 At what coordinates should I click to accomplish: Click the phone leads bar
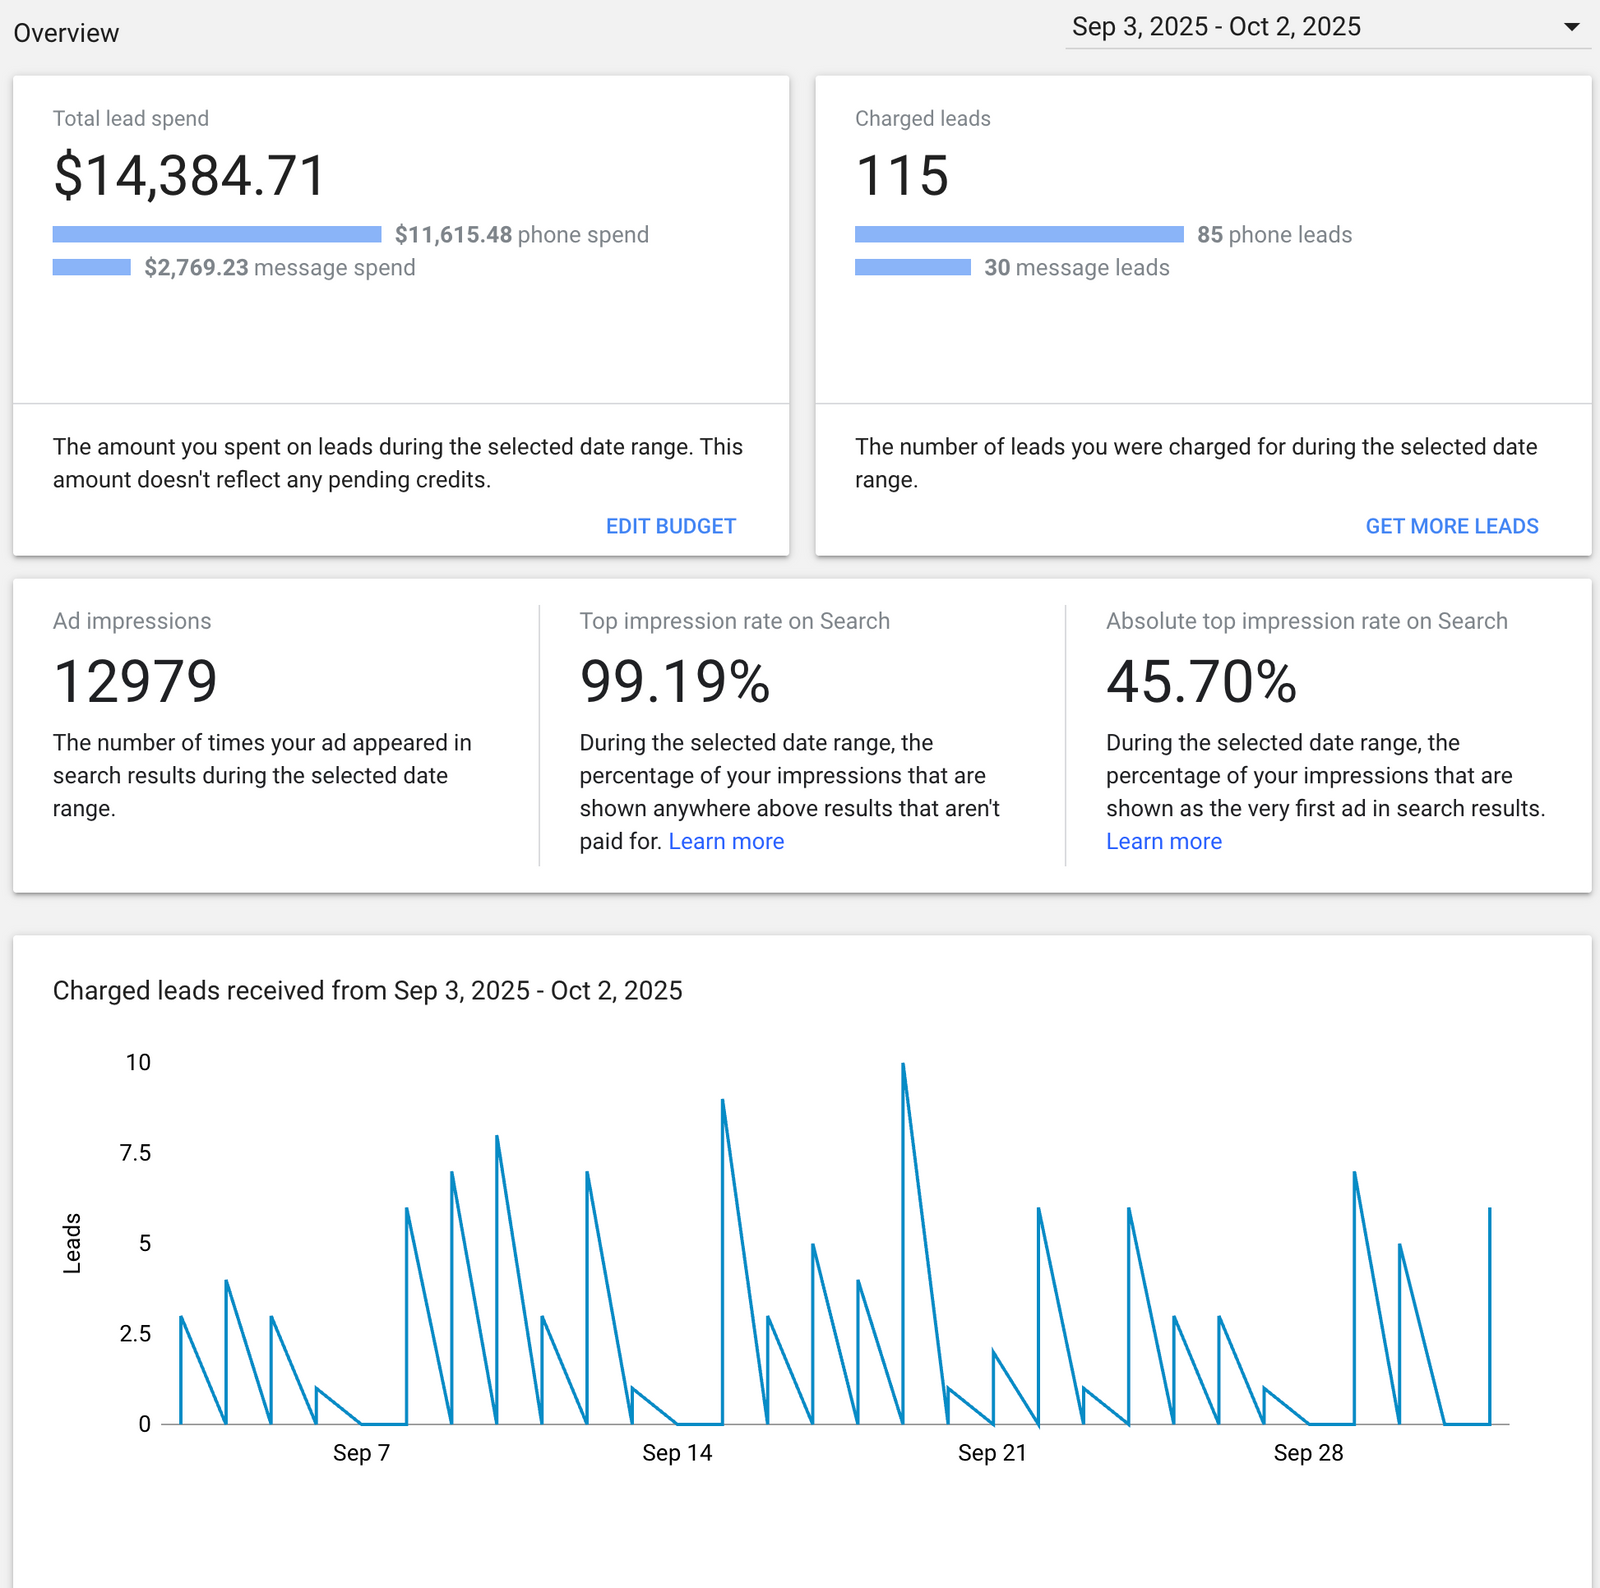coord(1019,234)
